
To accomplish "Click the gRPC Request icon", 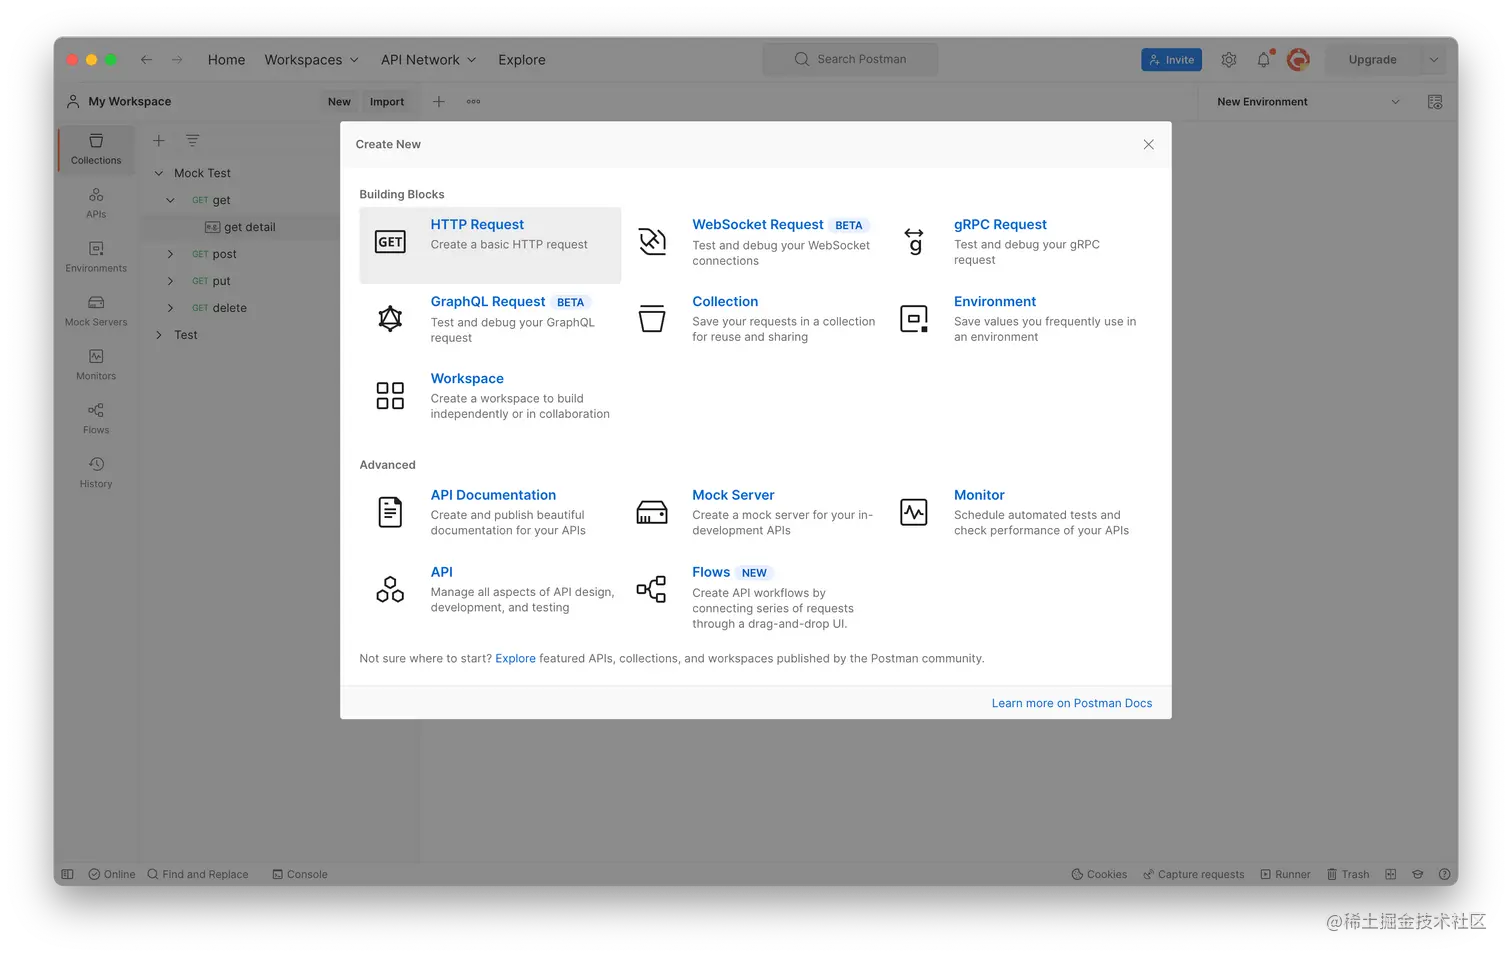I will click(x=914, y=241).
